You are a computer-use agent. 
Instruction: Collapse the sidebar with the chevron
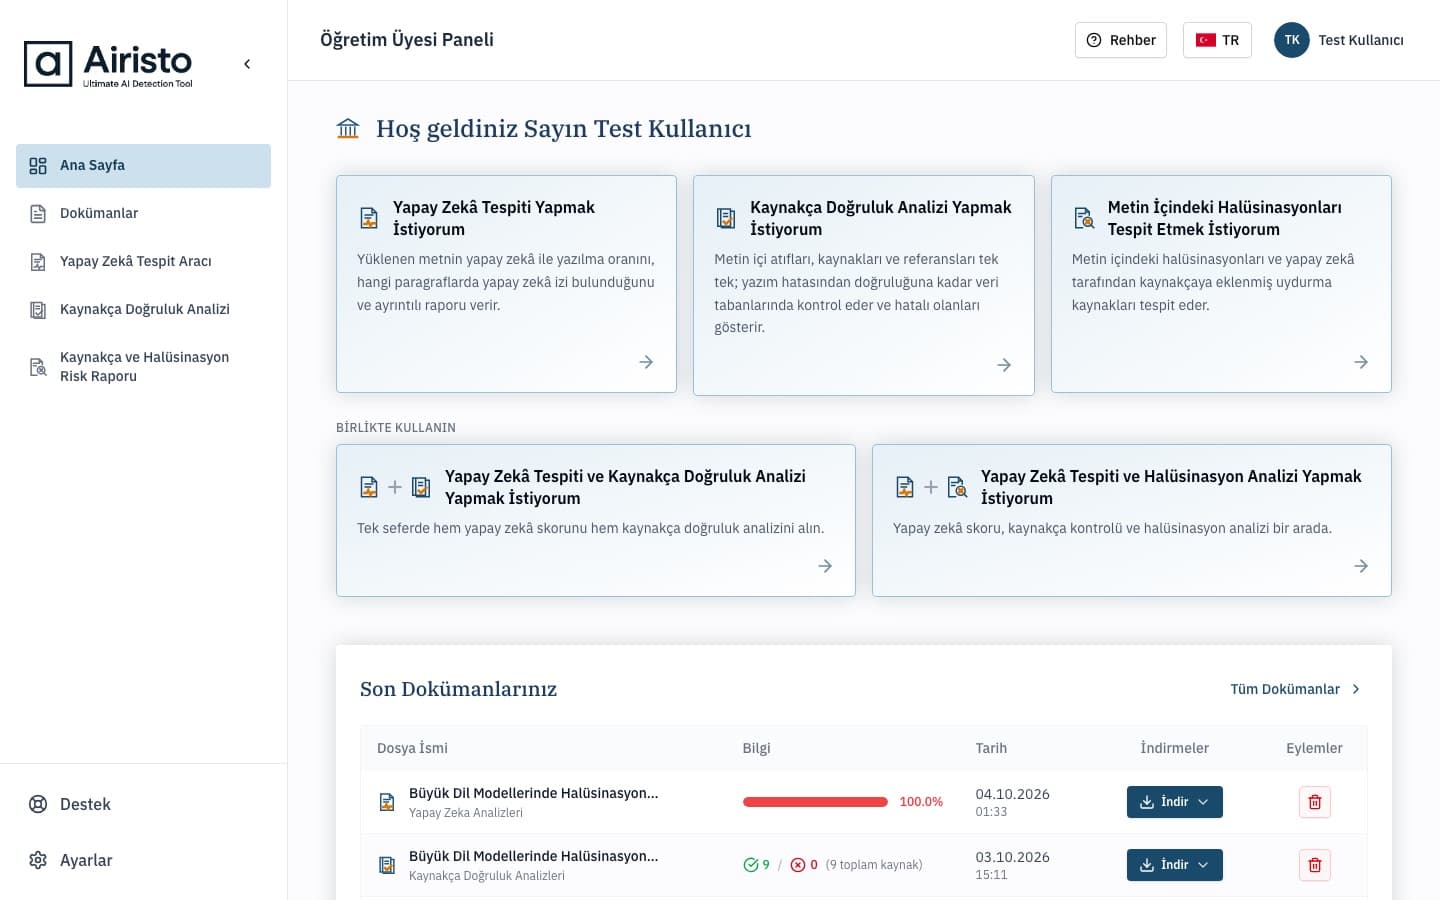pos(247,64)
